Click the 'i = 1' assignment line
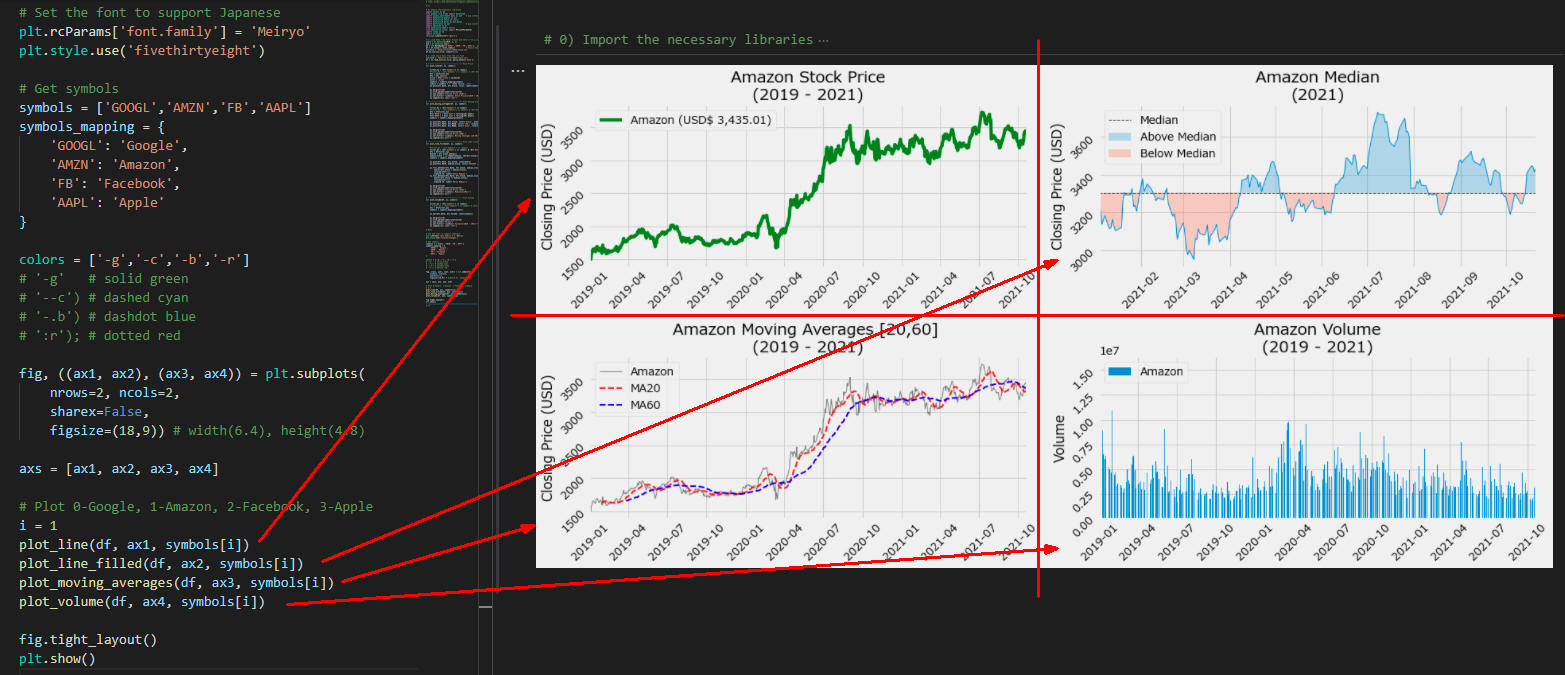The width and height of the screenshot is (1565, 675). (x=37, y=525)
